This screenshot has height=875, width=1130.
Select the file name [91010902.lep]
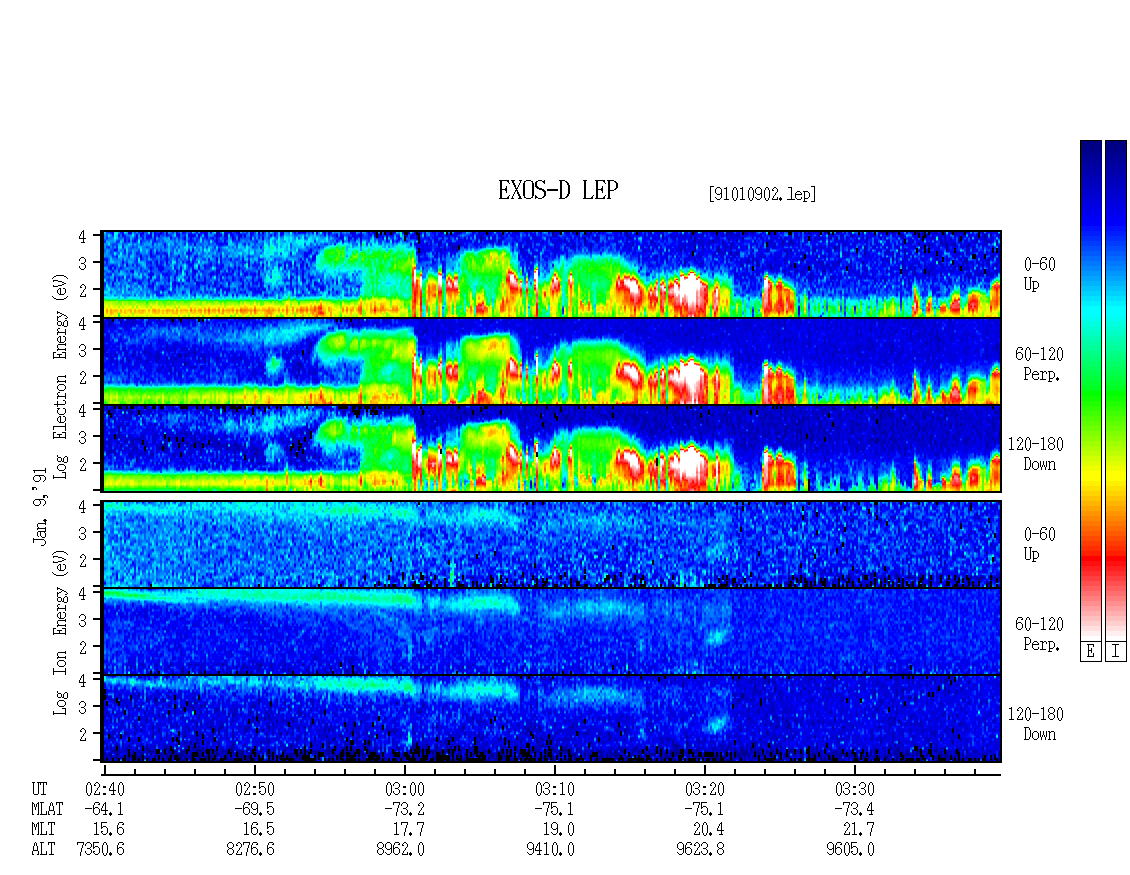762,194
